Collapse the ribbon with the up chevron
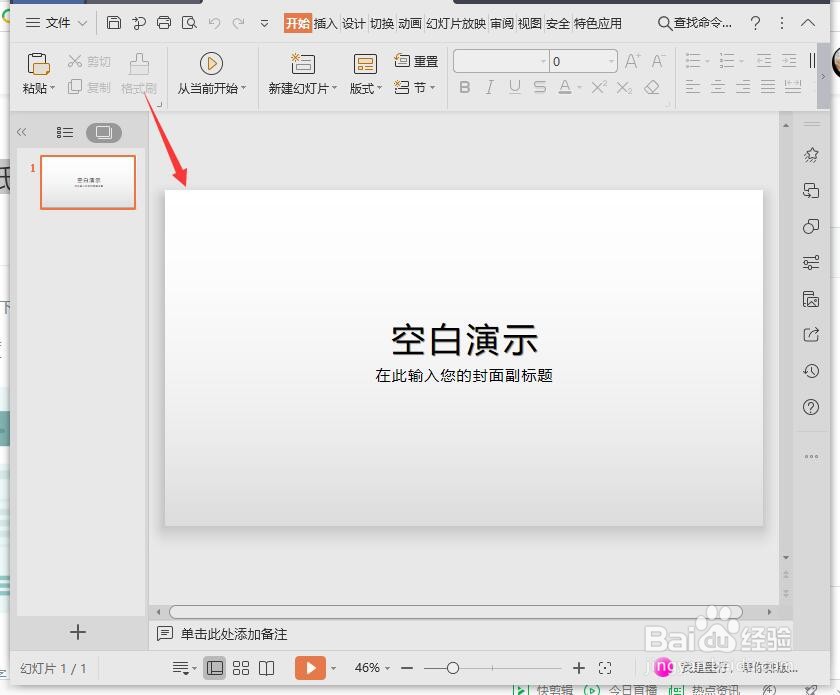840x695 pixels. (x=808, y=23)
